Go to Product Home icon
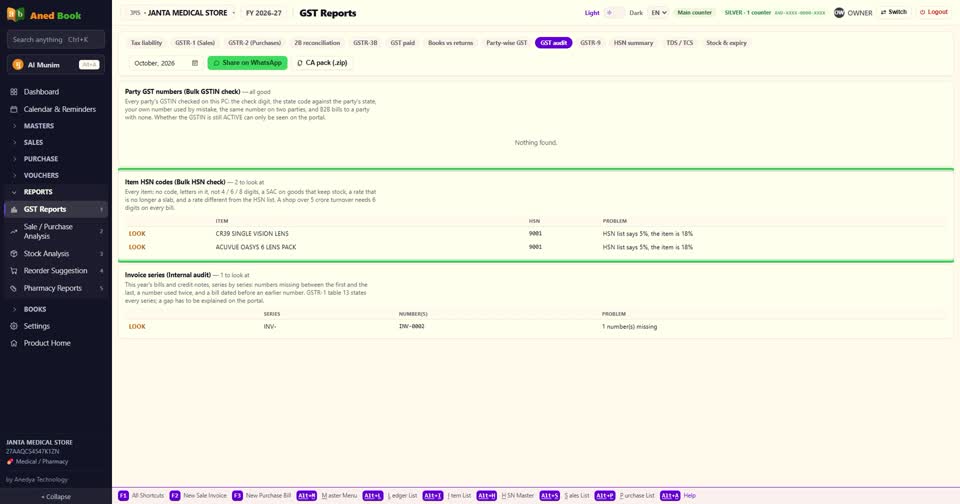 click(13, 344)
